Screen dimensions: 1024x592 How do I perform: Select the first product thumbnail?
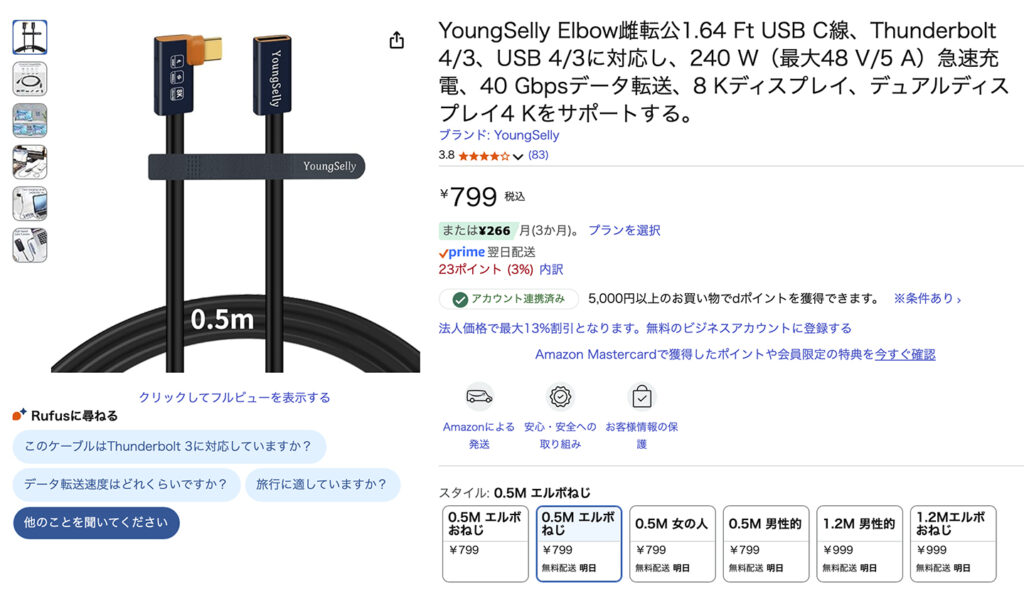(x=30, y=37)
